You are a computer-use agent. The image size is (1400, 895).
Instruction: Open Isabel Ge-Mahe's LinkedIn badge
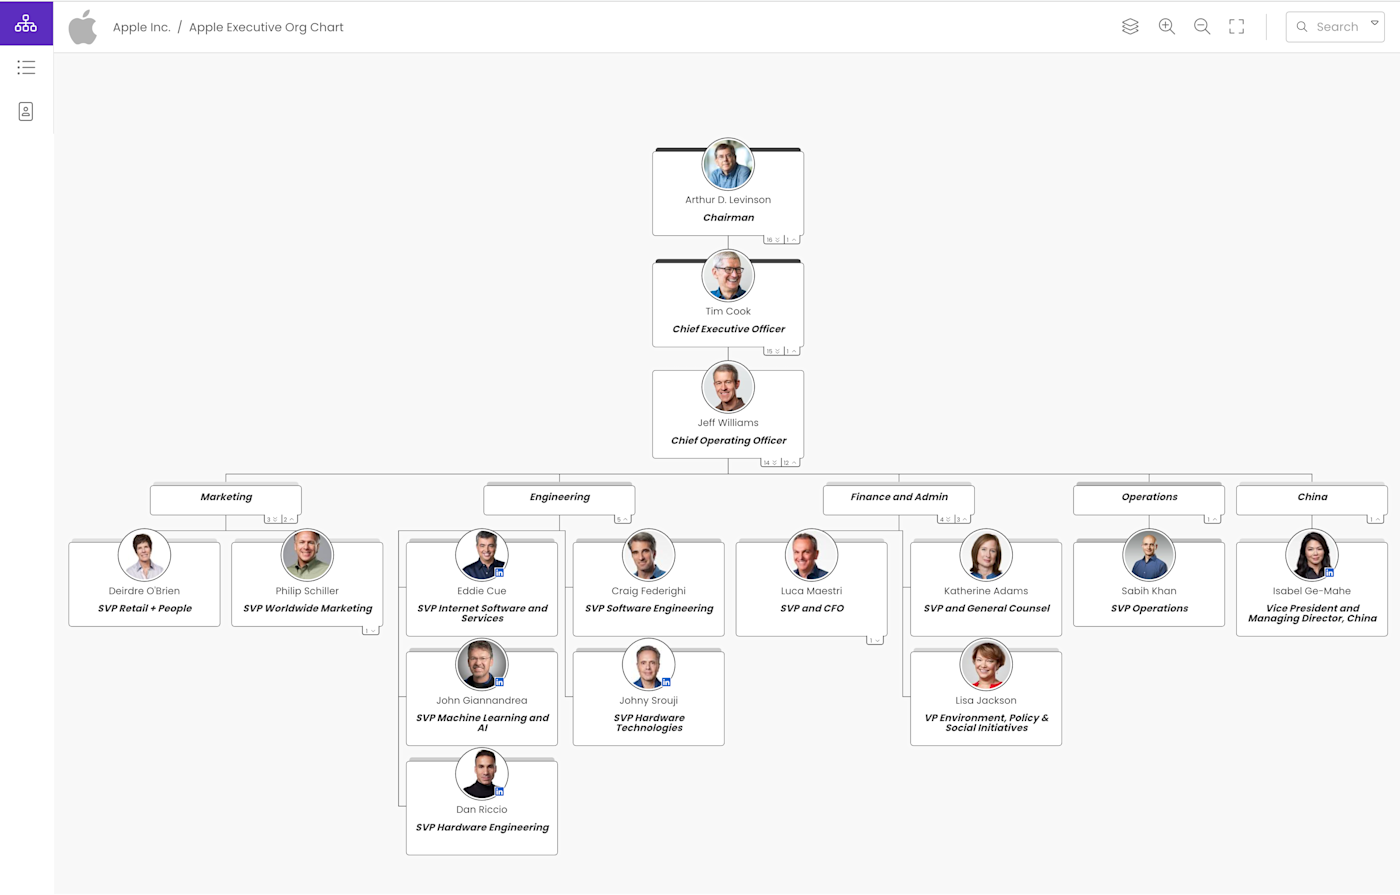click(x=1329, y=573)
